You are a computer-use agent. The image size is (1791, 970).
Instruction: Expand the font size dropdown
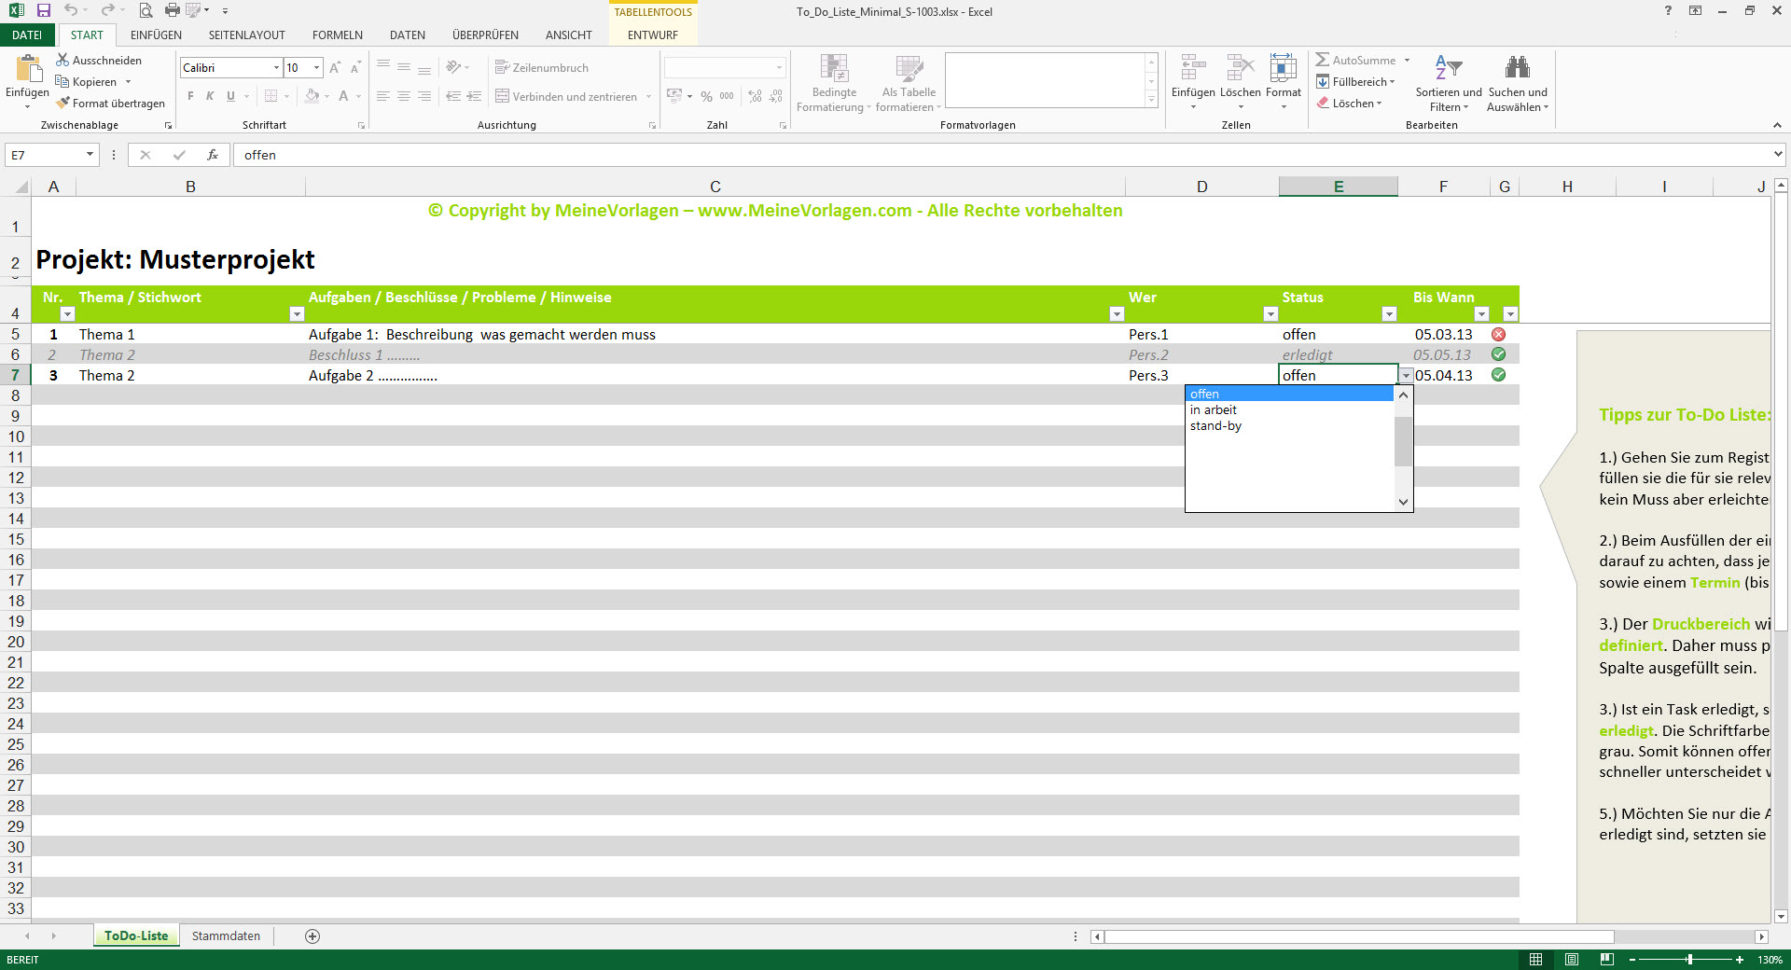[317, 67]
